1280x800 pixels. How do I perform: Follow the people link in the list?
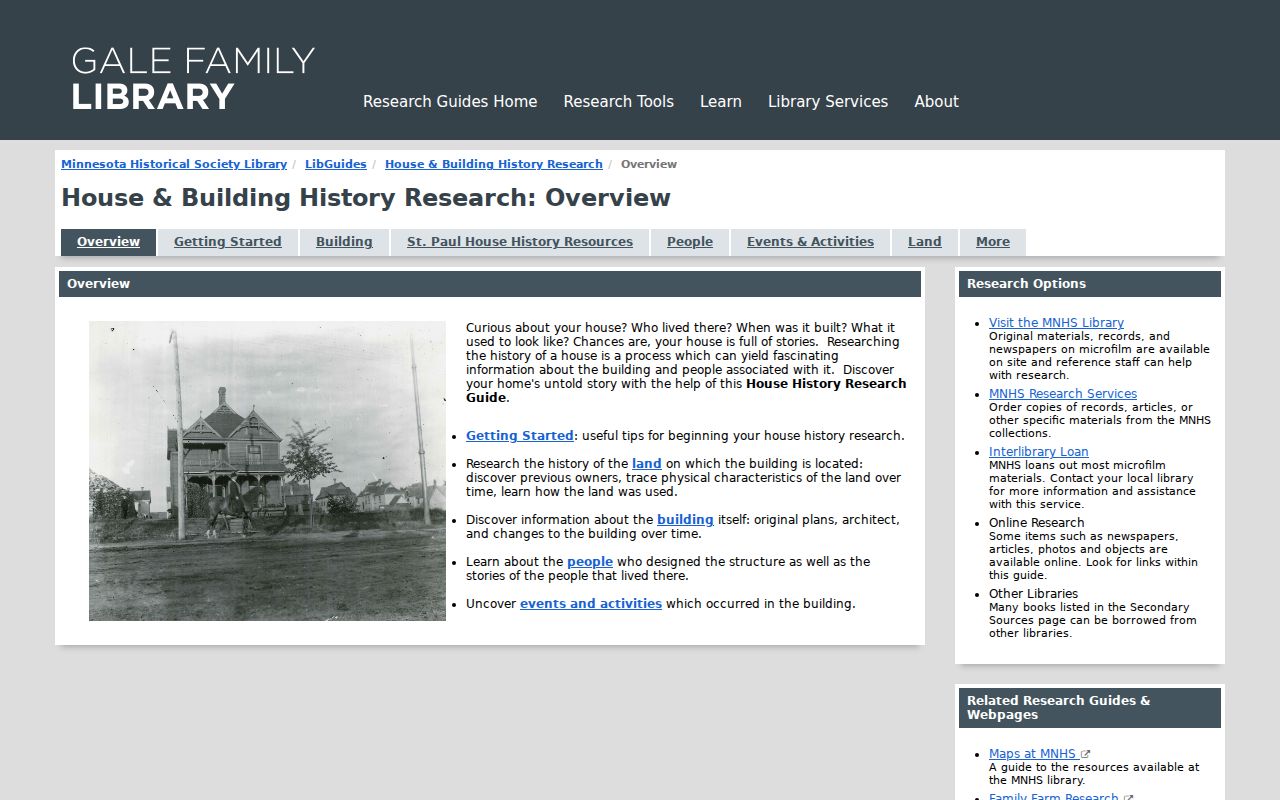590,562
